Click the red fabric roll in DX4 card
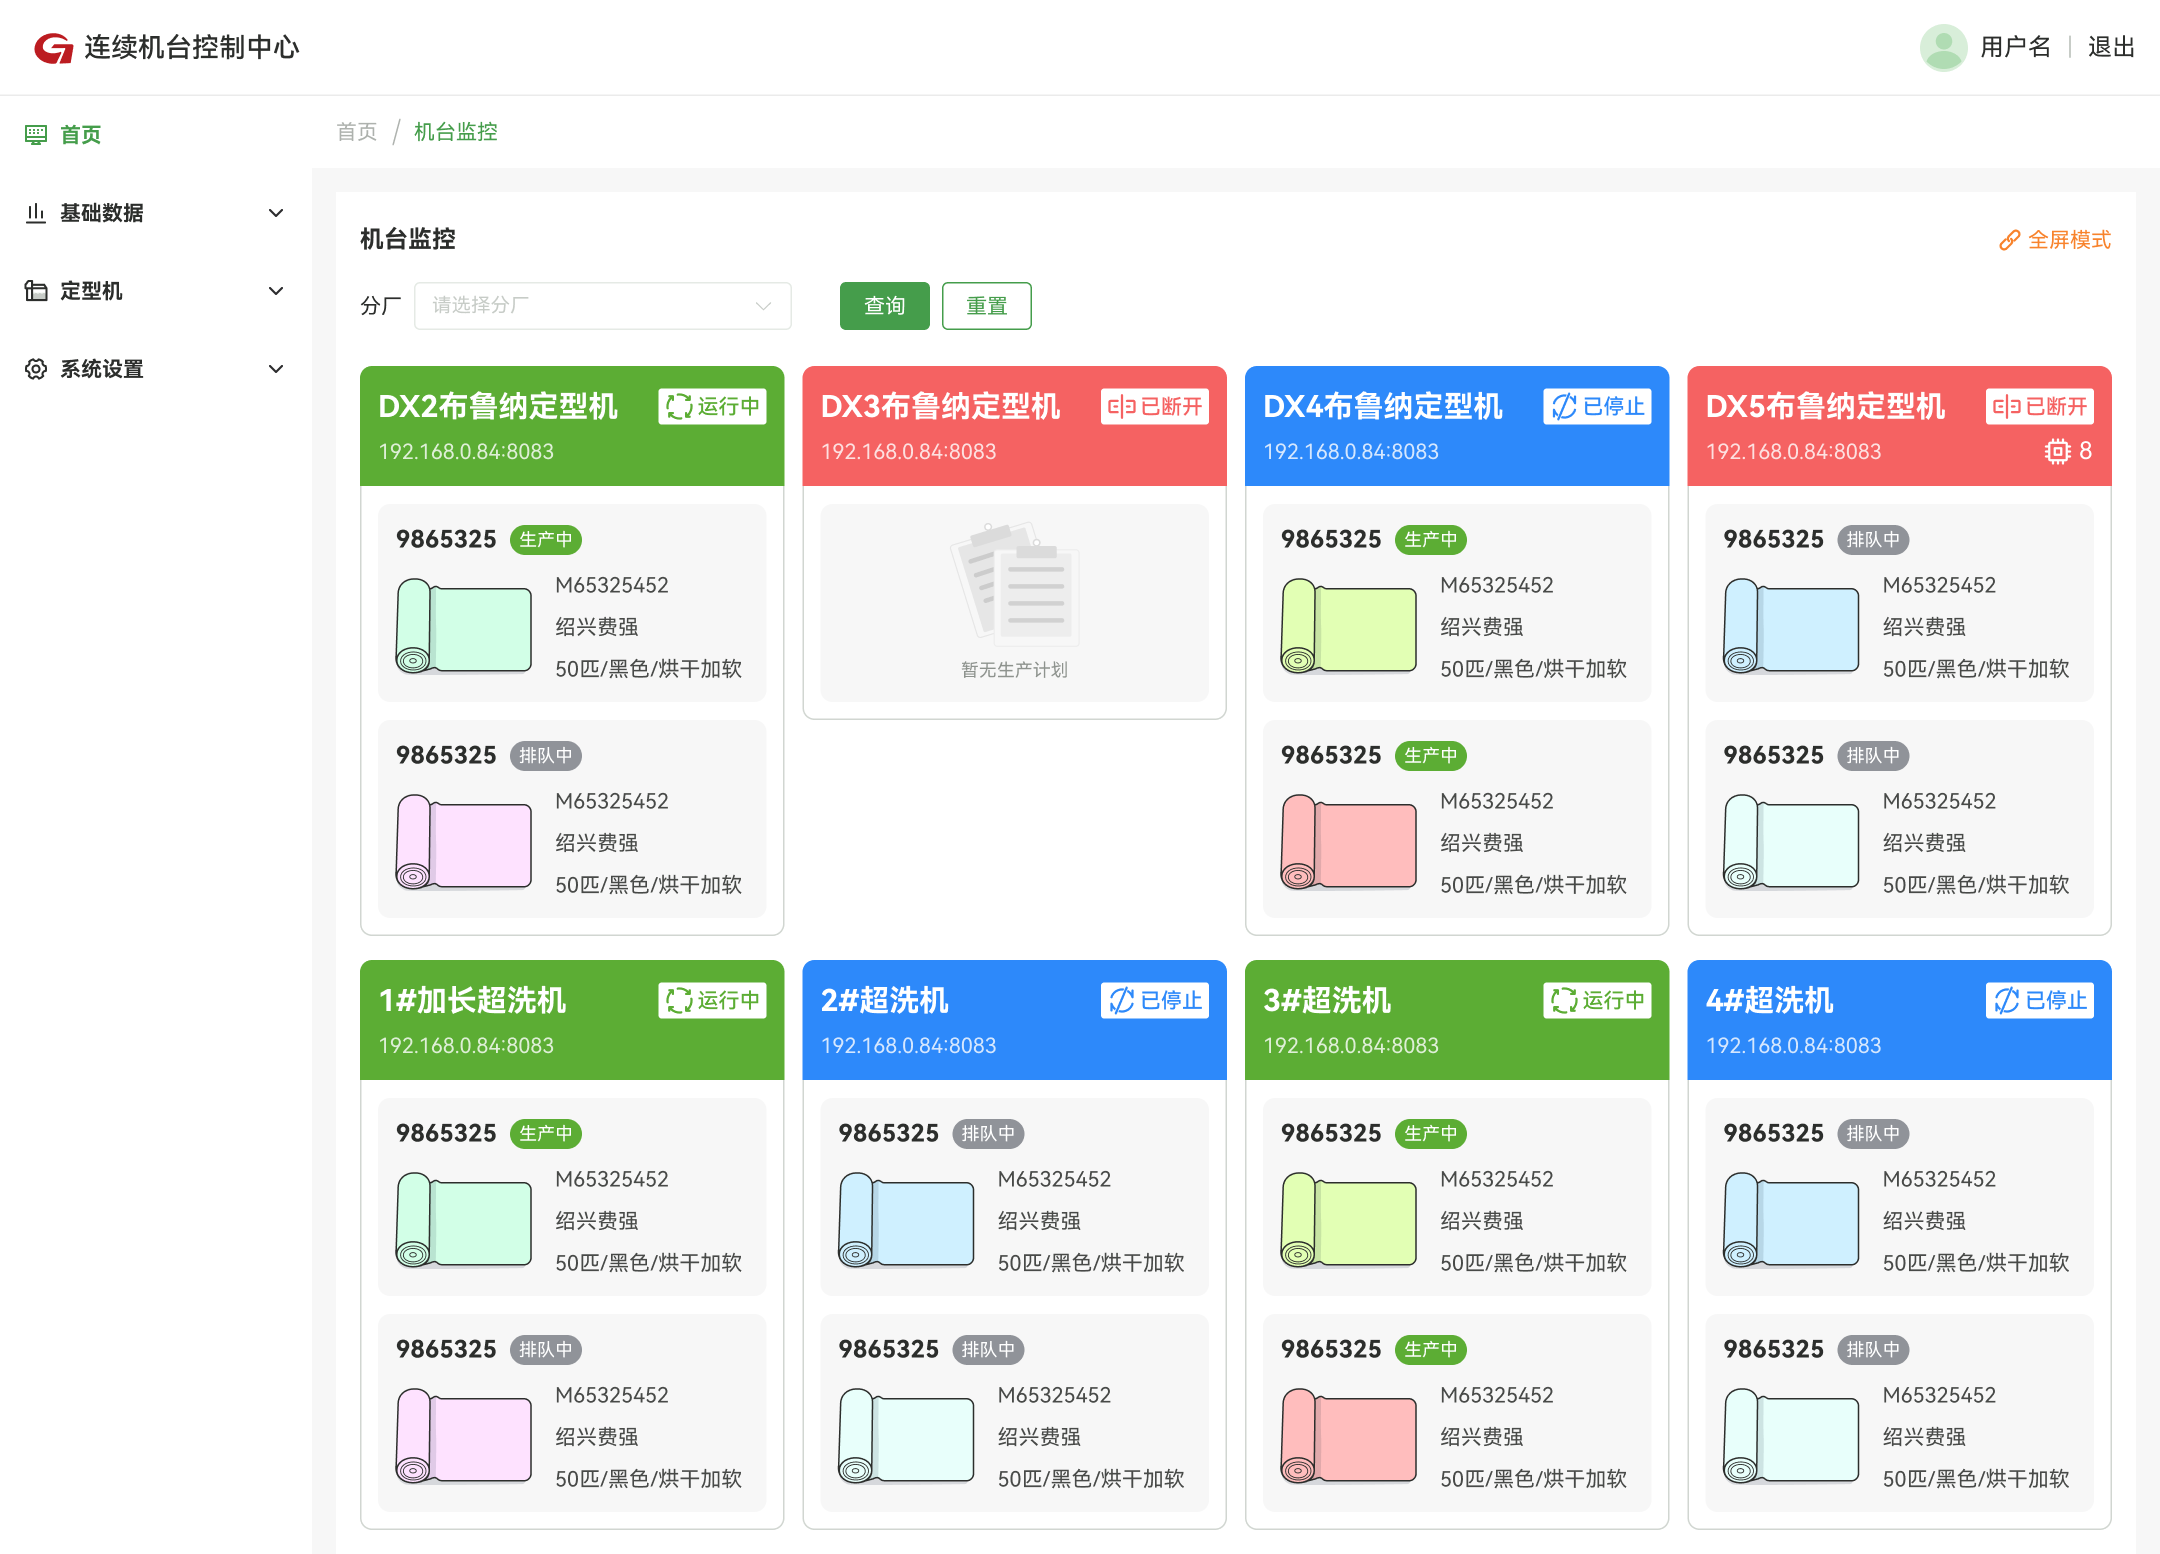This screenshot has width=2160, height=1554. [x=1348, y=842]
